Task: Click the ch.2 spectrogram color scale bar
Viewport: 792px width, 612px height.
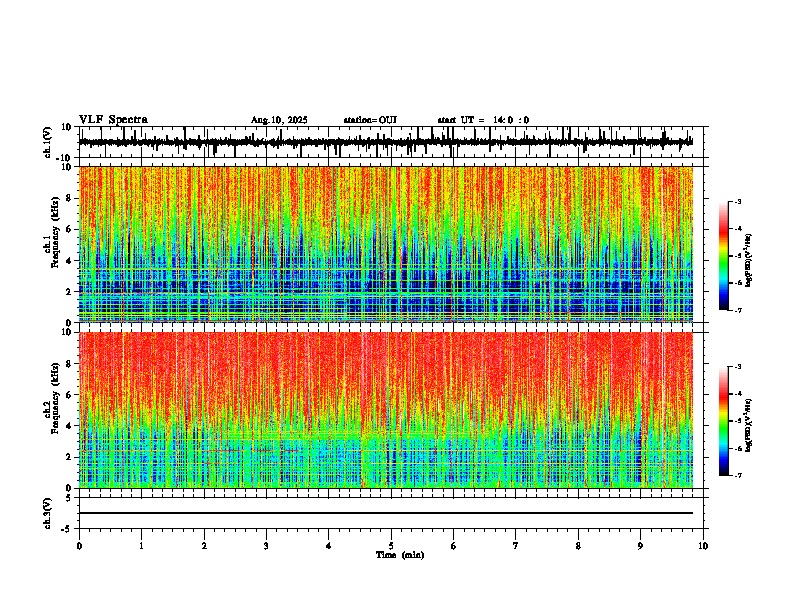Action: [724, 421]
